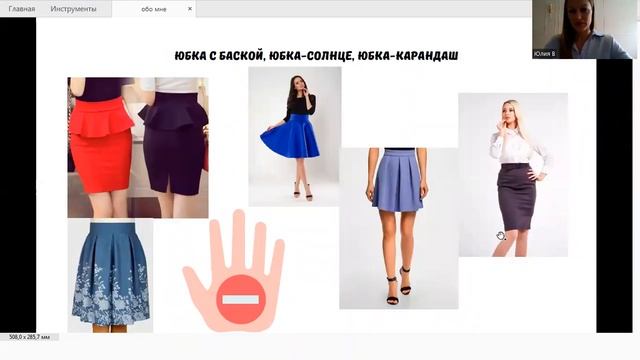Open the Главная tab
640x360 pixels.
tap(22, 9)
